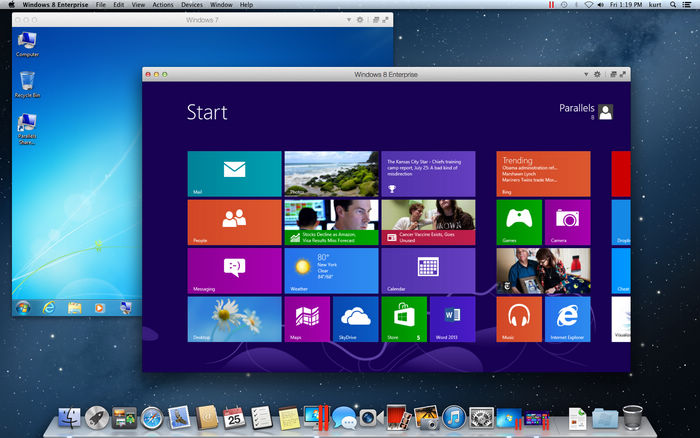Open the Maps tile
The image size is (700, 438).
point(307,318)
